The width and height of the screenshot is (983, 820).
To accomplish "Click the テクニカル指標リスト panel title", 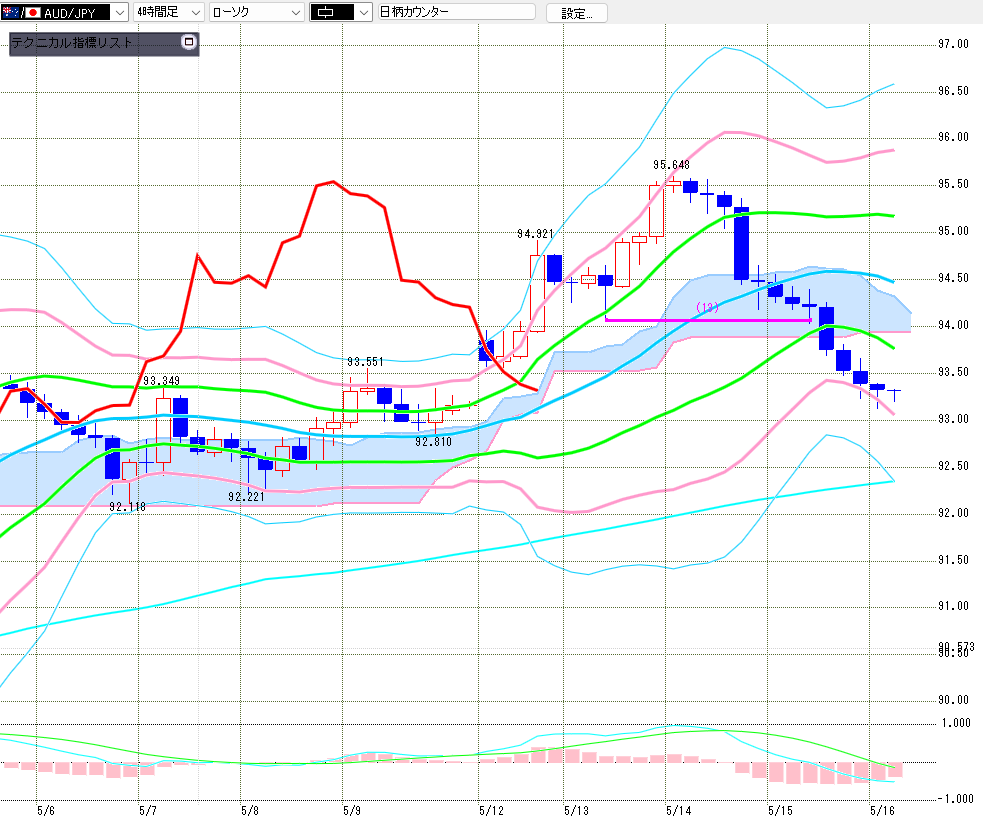I will pos(73,43).
